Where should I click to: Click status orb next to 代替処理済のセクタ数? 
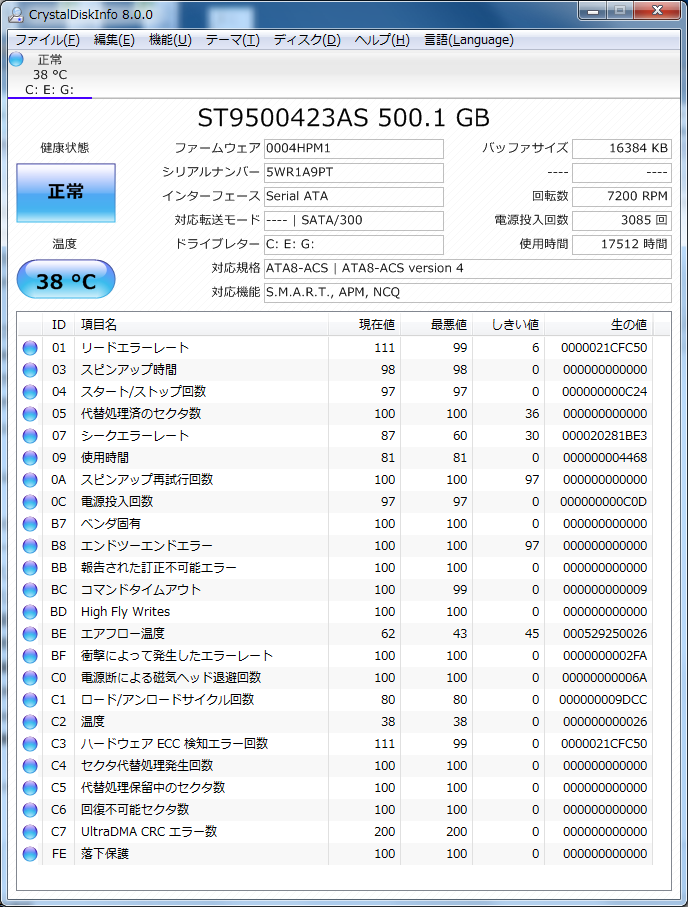tap(30, 414)
